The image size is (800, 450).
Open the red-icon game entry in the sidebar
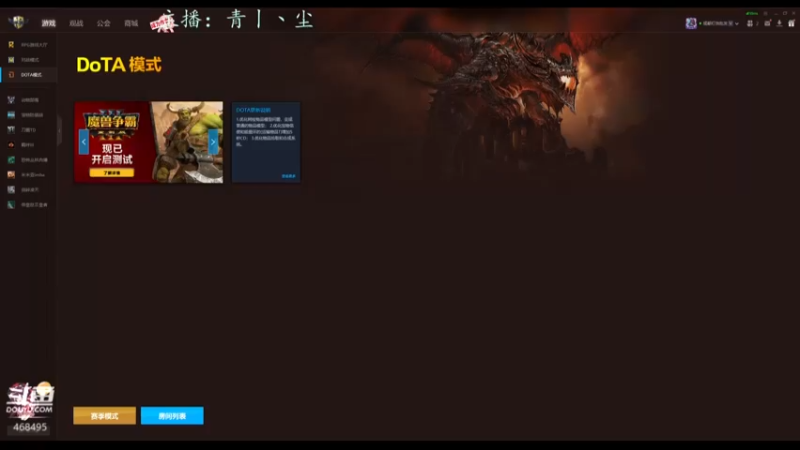coord(29,145)
